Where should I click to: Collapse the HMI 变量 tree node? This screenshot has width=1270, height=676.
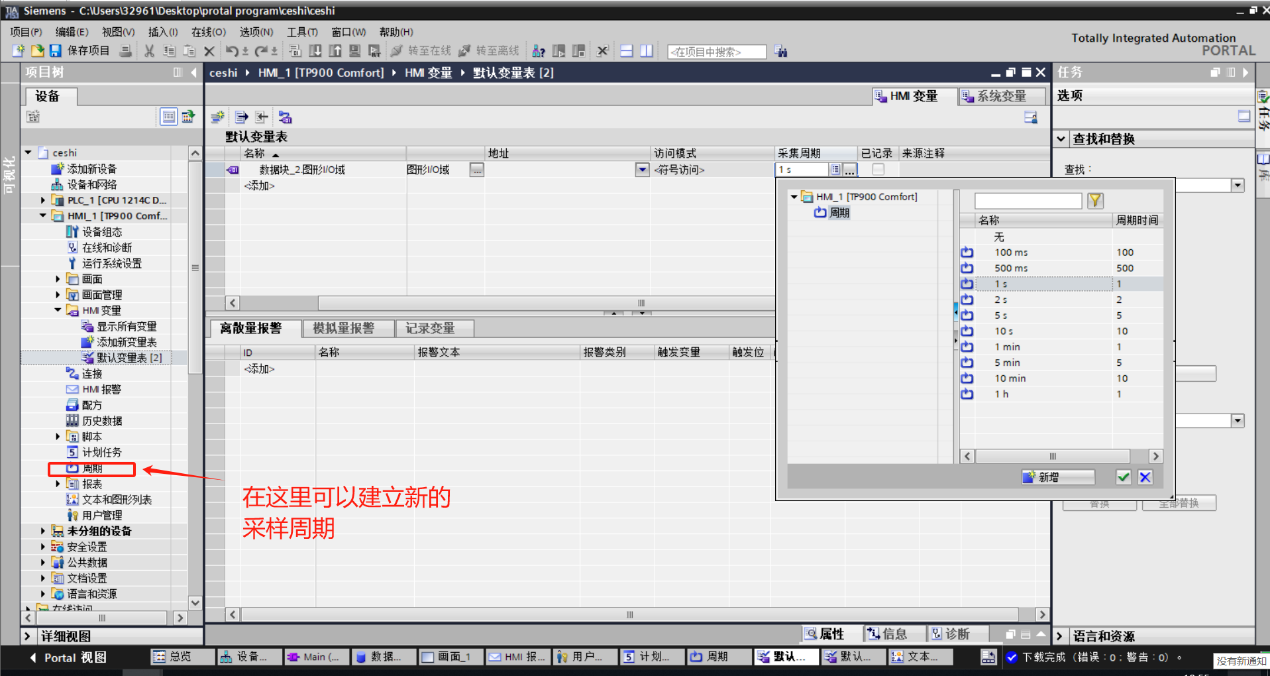pos(58,311)
